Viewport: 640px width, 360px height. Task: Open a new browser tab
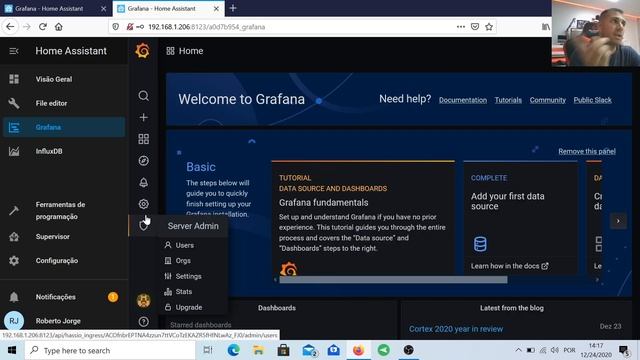click(233, 8)
